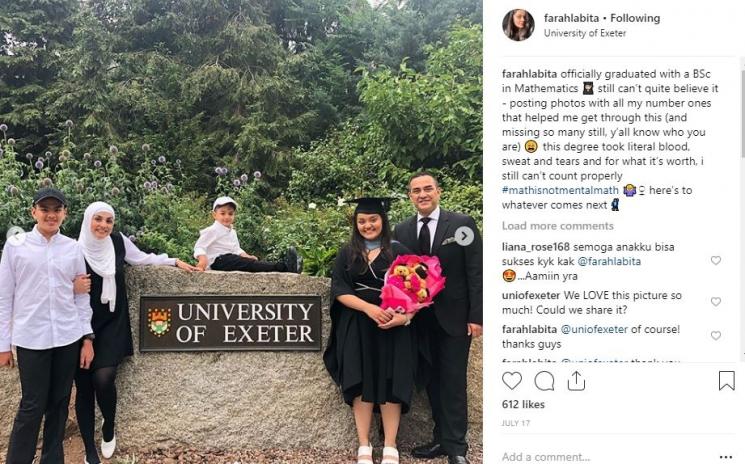Focus the Add a comment field
This screenshot has height=464, width=745.
pos(603,457)
